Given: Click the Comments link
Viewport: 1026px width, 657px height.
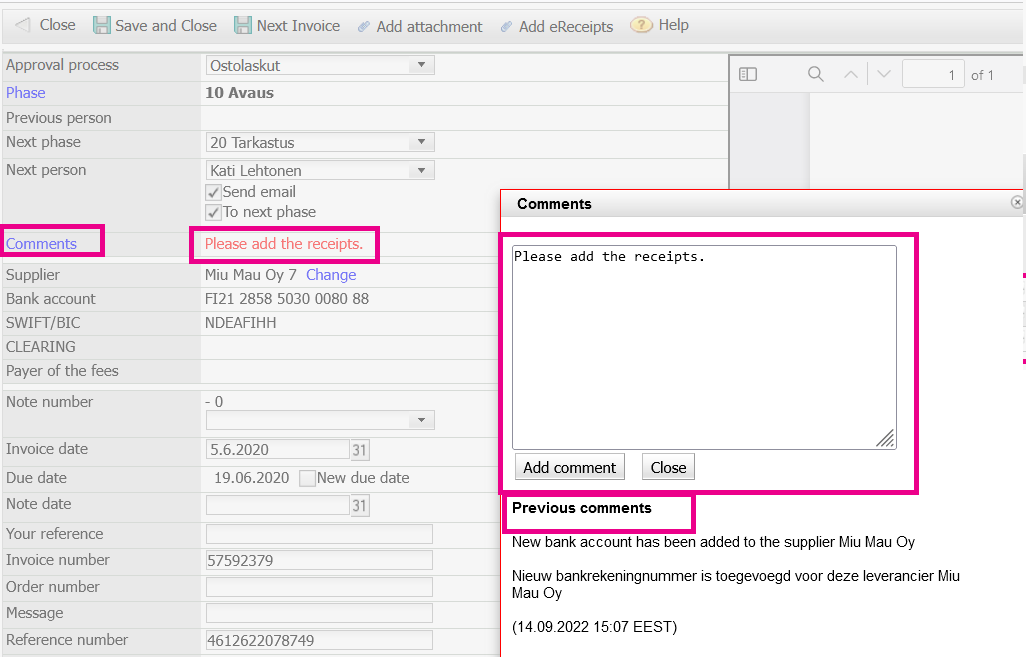Looking at the screenshot, I should (41, 243).
